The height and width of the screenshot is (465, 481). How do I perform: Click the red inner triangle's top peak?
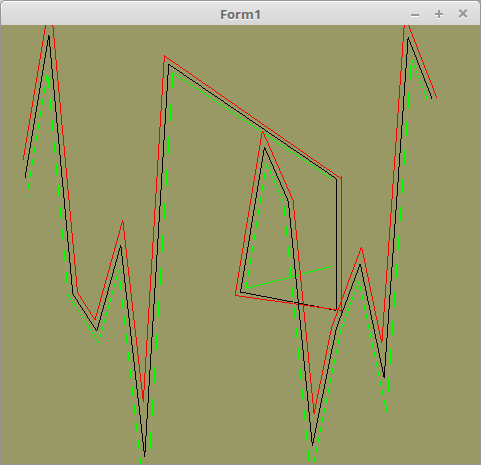tap(263, 132)
